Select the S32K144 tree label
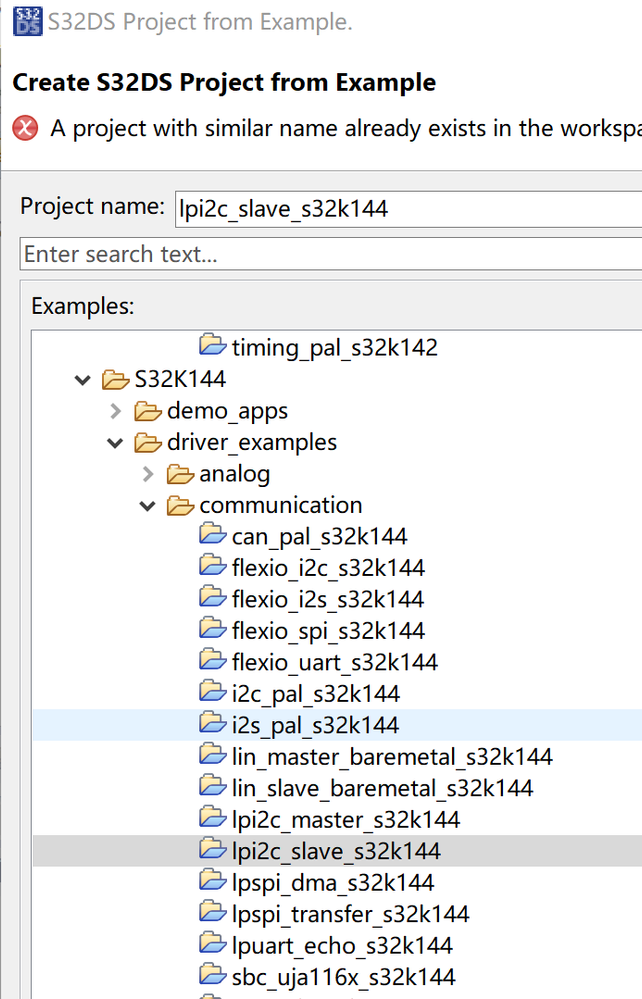Screen dimensions: 642x999 [x=180, y=379]
